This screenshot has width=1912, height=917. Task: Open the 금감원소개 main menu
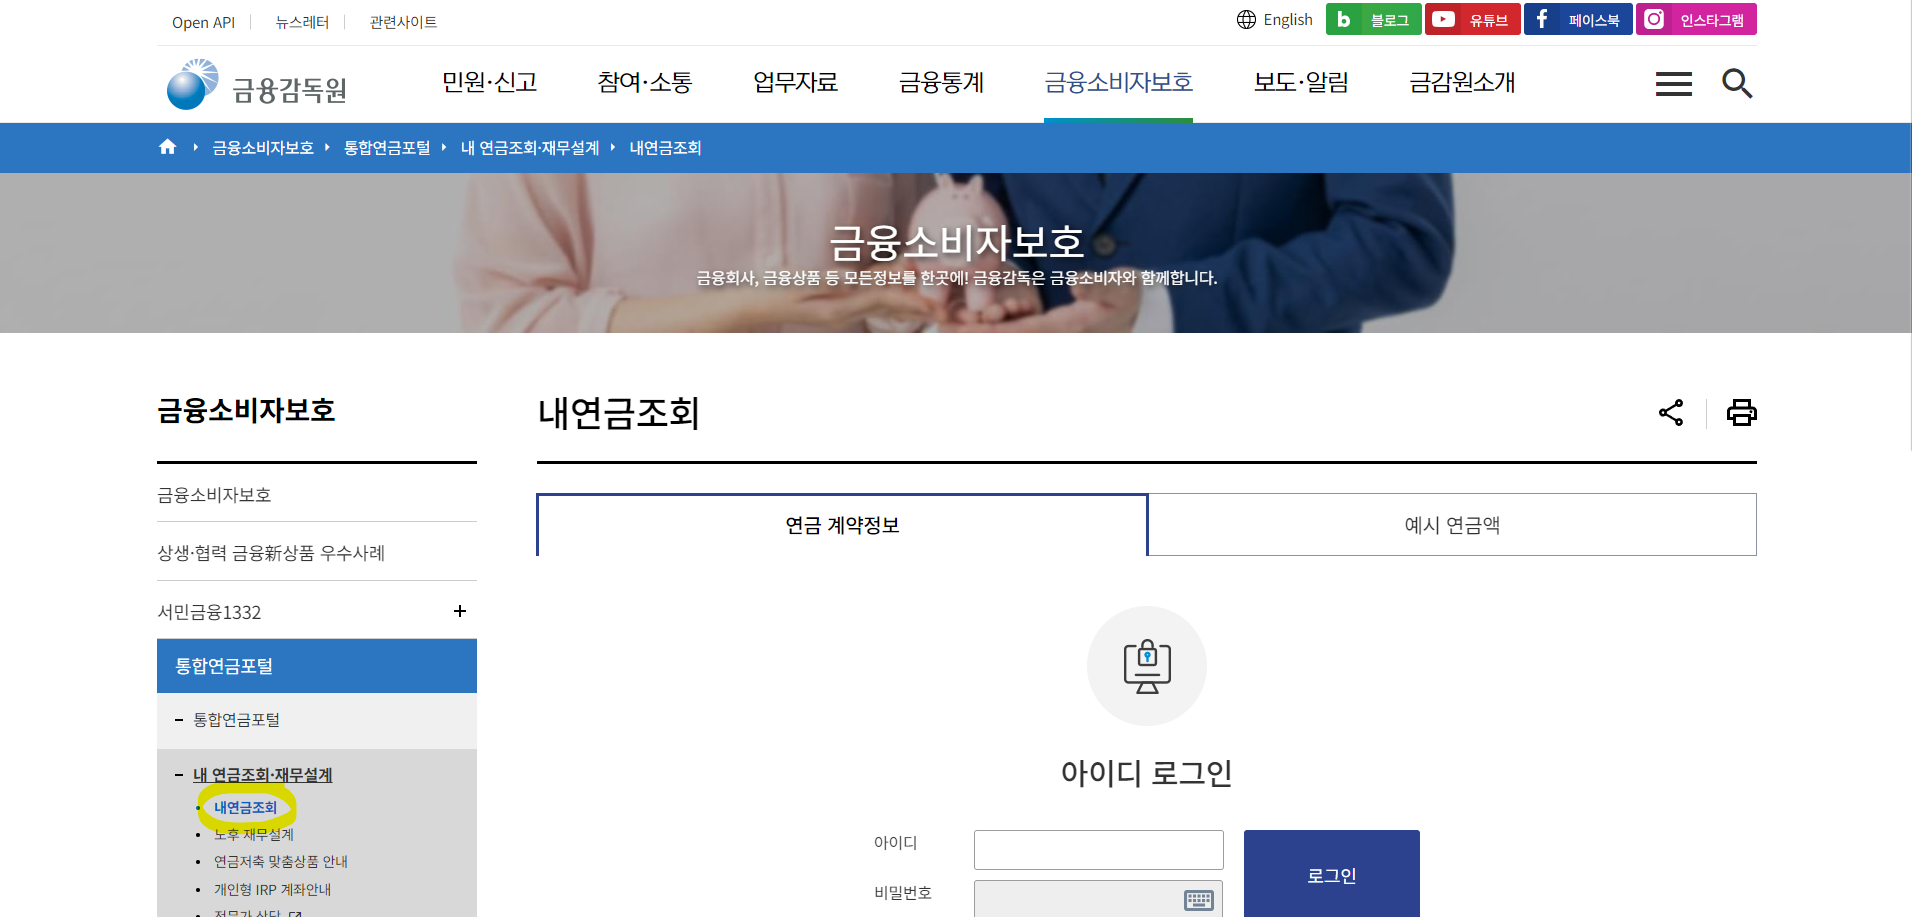coord(1462,83)
